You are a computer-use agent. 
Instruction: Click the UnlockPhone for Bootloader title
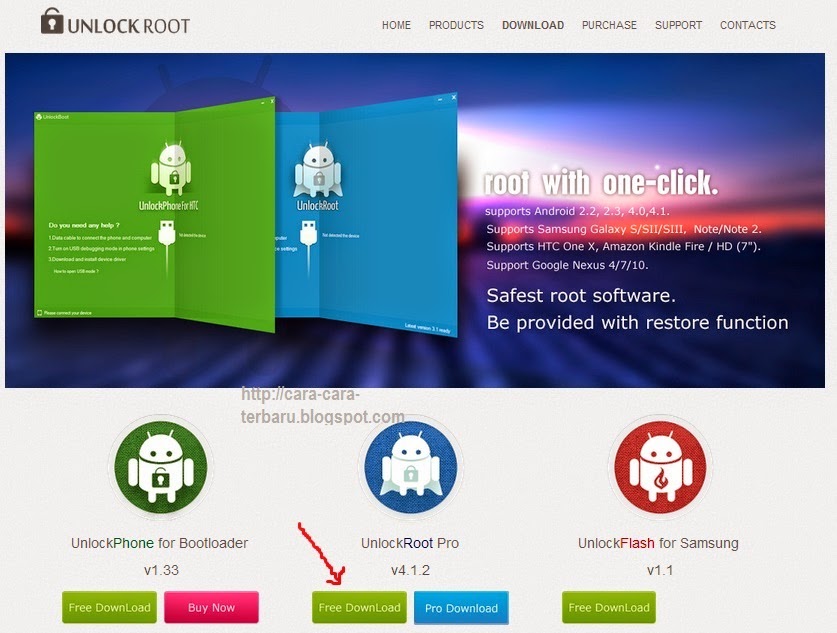point(159,543)
